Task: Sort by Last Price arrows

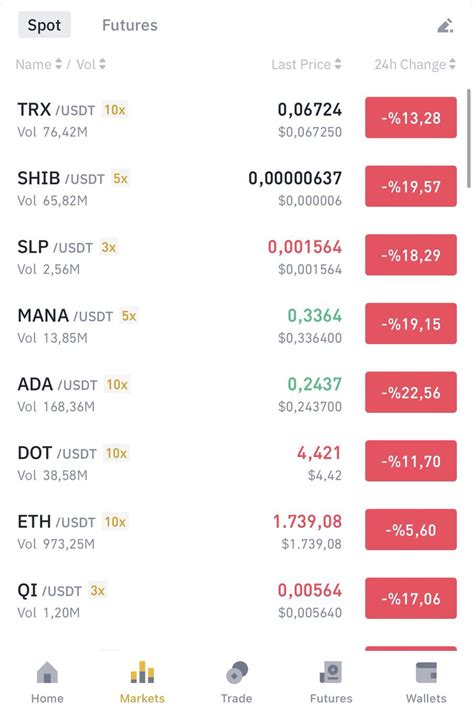Action: click(338, 64)
